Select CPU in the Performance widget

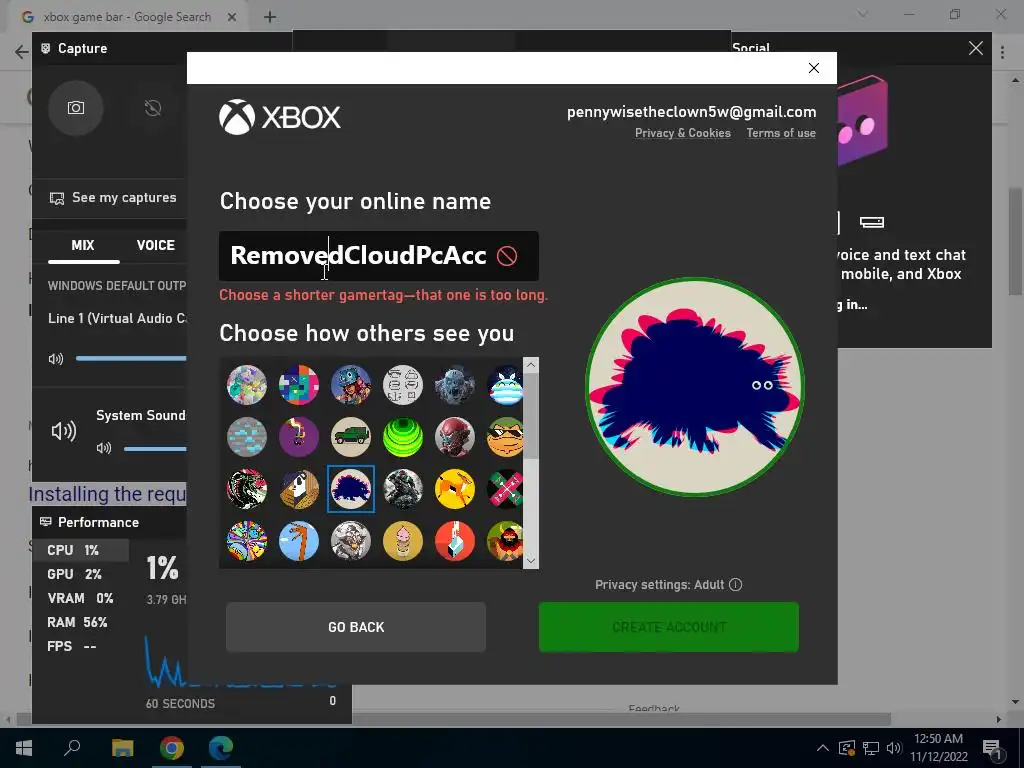click(80, 551)
